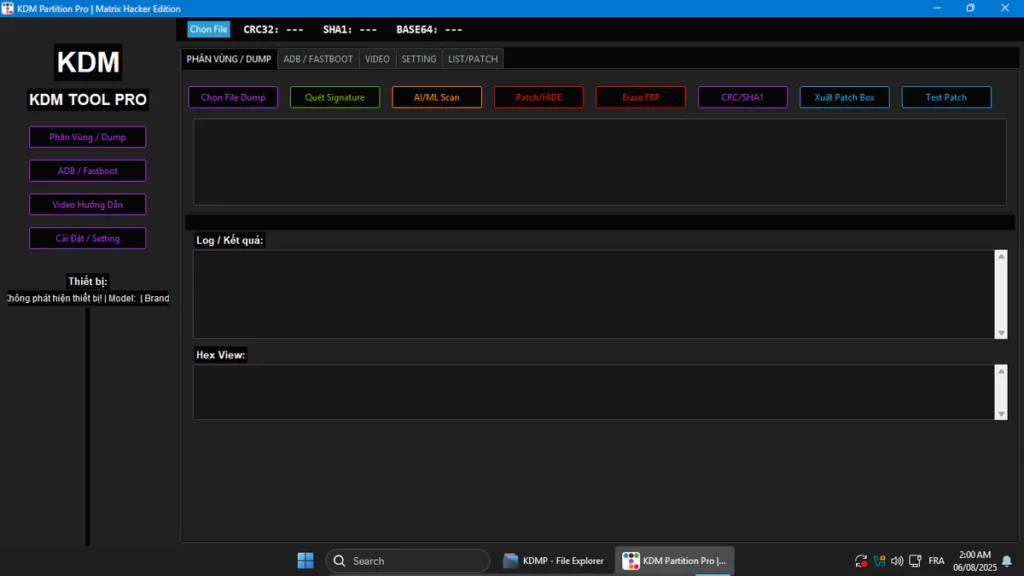Screen dimensions: 1024x576
Task: Click the KDM Partition Pro taskbar icon
Action: click(675, 561)
